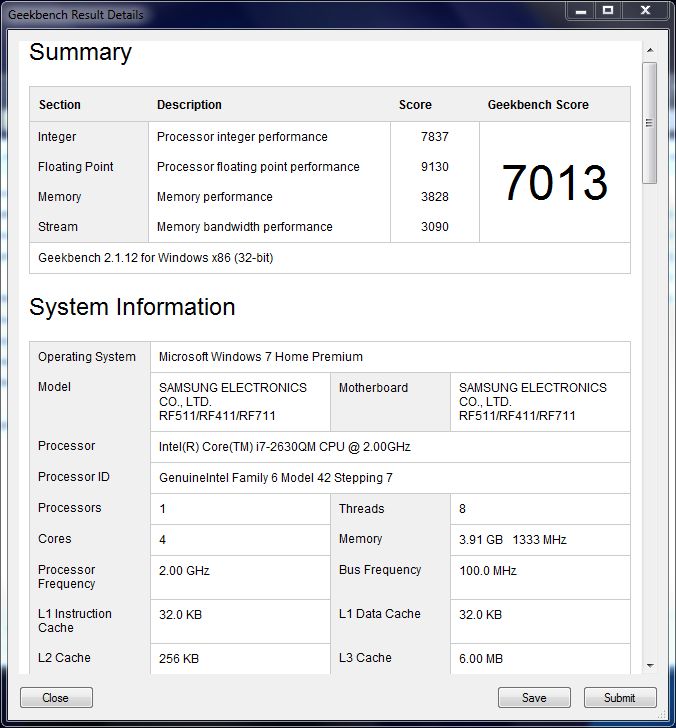Click the Threads label
The width and height of the screenshot is (676, 728).
tap(362, 509)
